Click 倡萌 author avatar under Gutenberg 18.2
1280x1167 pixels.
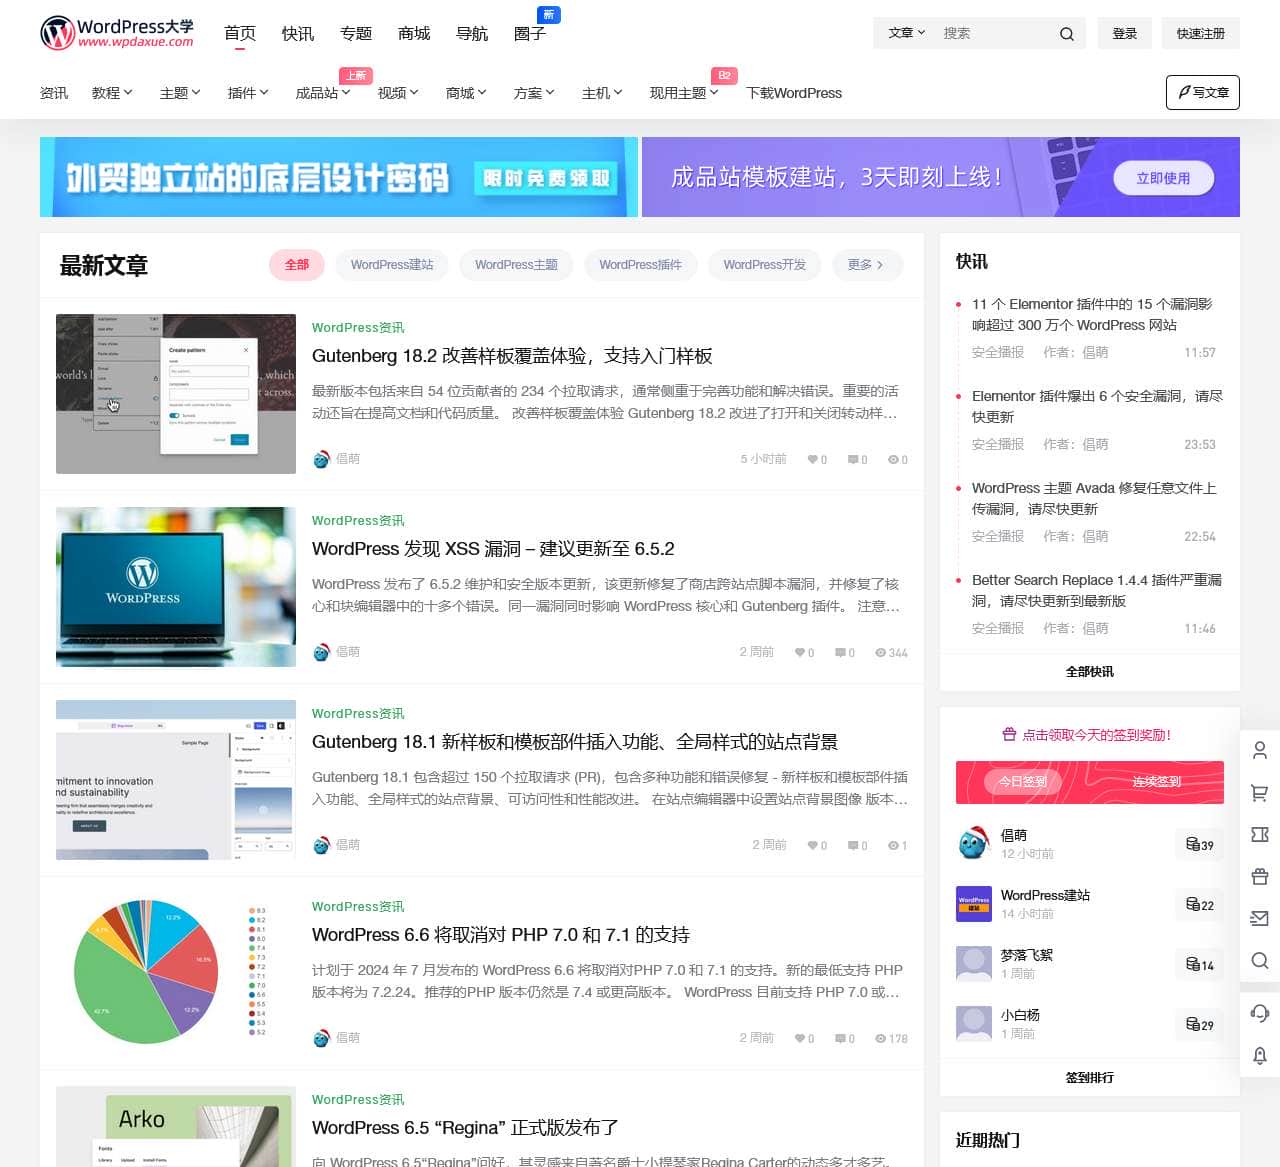321,459
